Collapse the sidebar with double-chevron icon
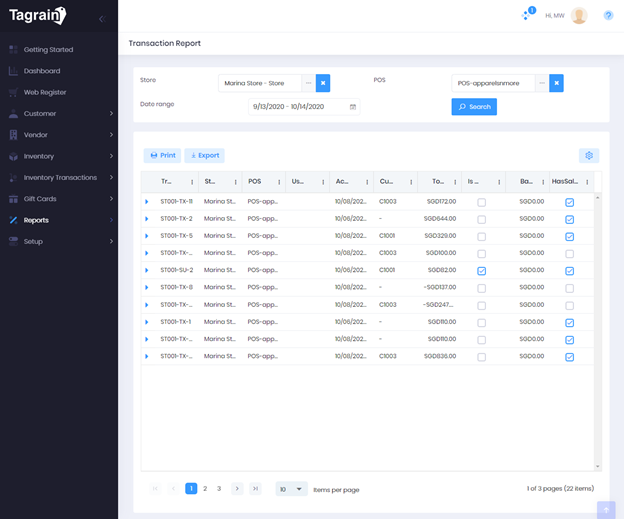 [102, 19]
